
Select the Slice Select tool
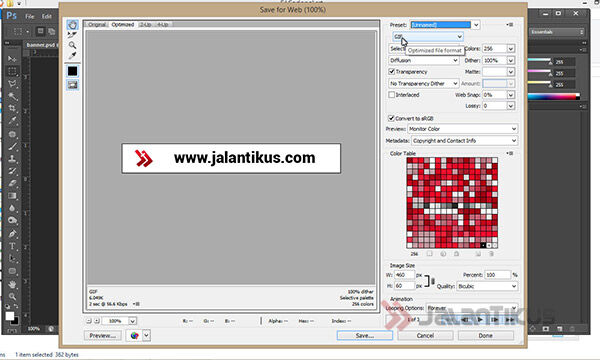[72, 35]
